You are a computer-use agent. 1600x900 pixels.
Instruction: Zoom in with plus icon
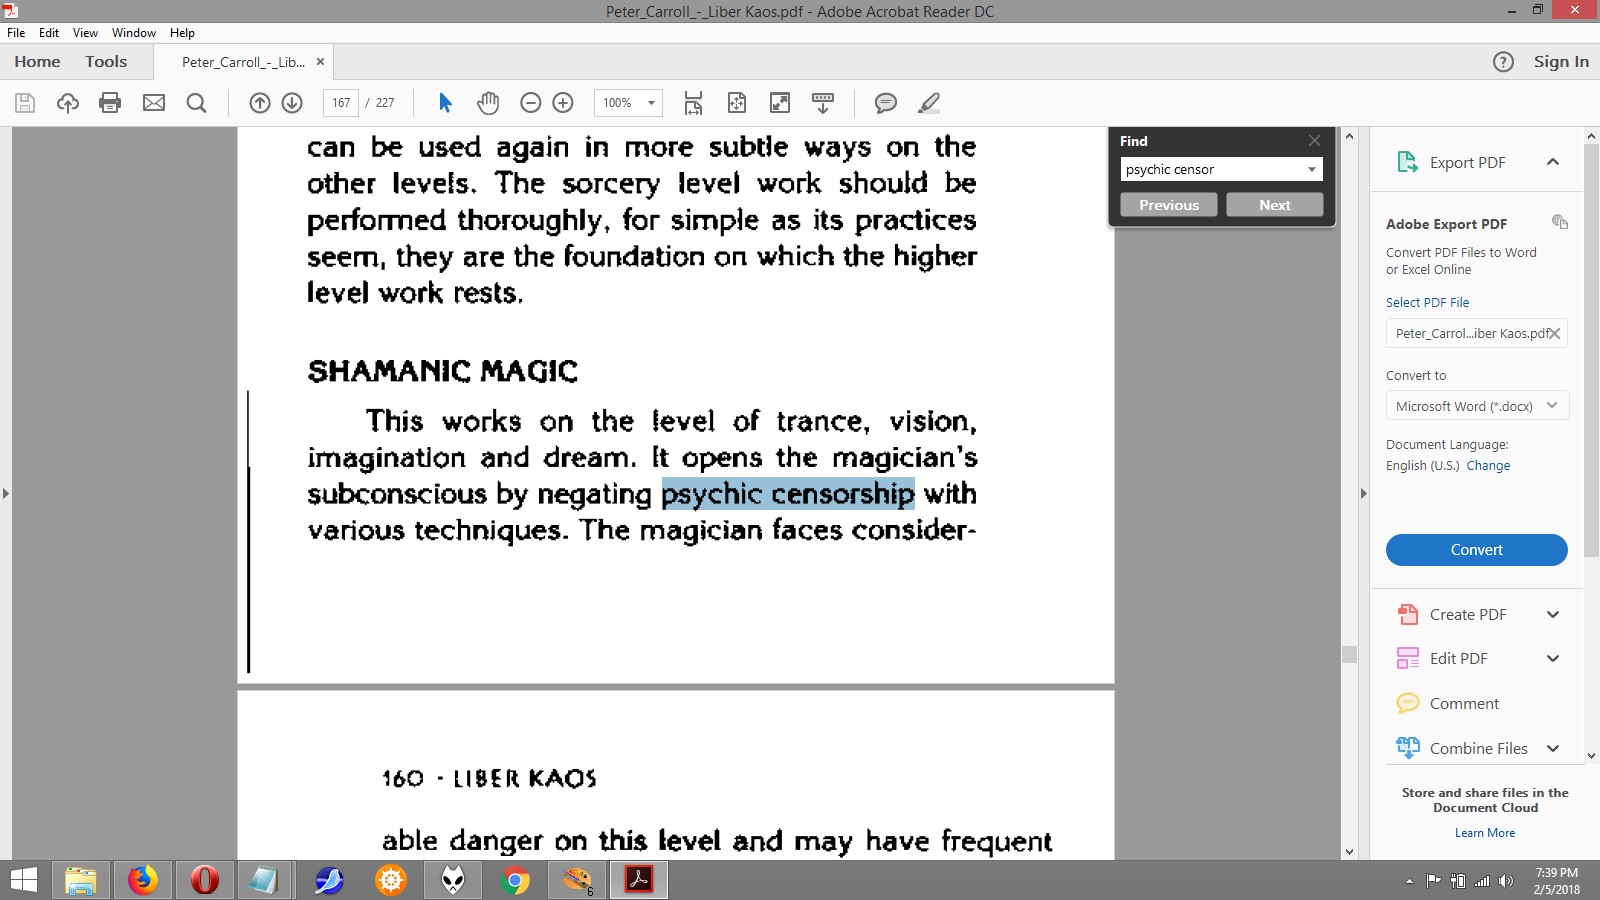pos(563,103)
